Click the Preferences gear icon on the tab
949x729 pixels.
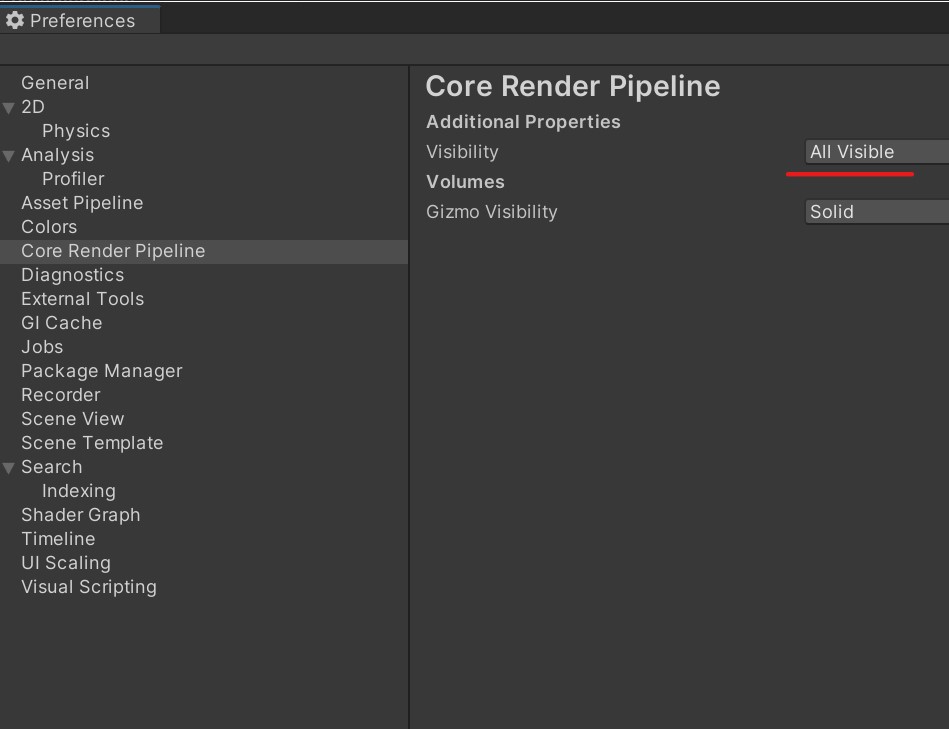tap(14, 20)
